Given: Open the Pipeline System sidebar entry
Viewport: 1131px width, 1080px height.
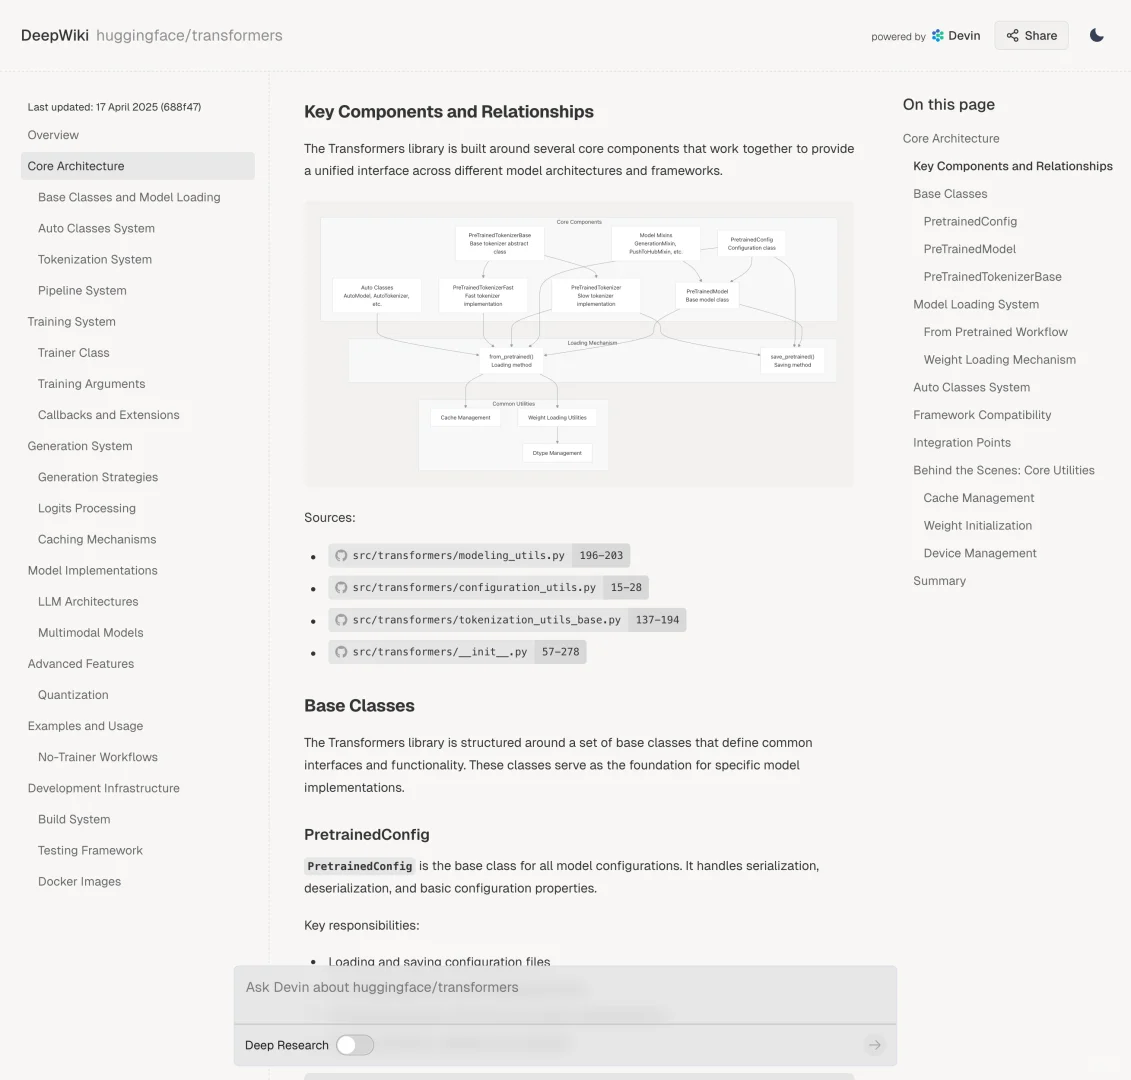Looking at the screenshot, I should [x=82, y=290].
